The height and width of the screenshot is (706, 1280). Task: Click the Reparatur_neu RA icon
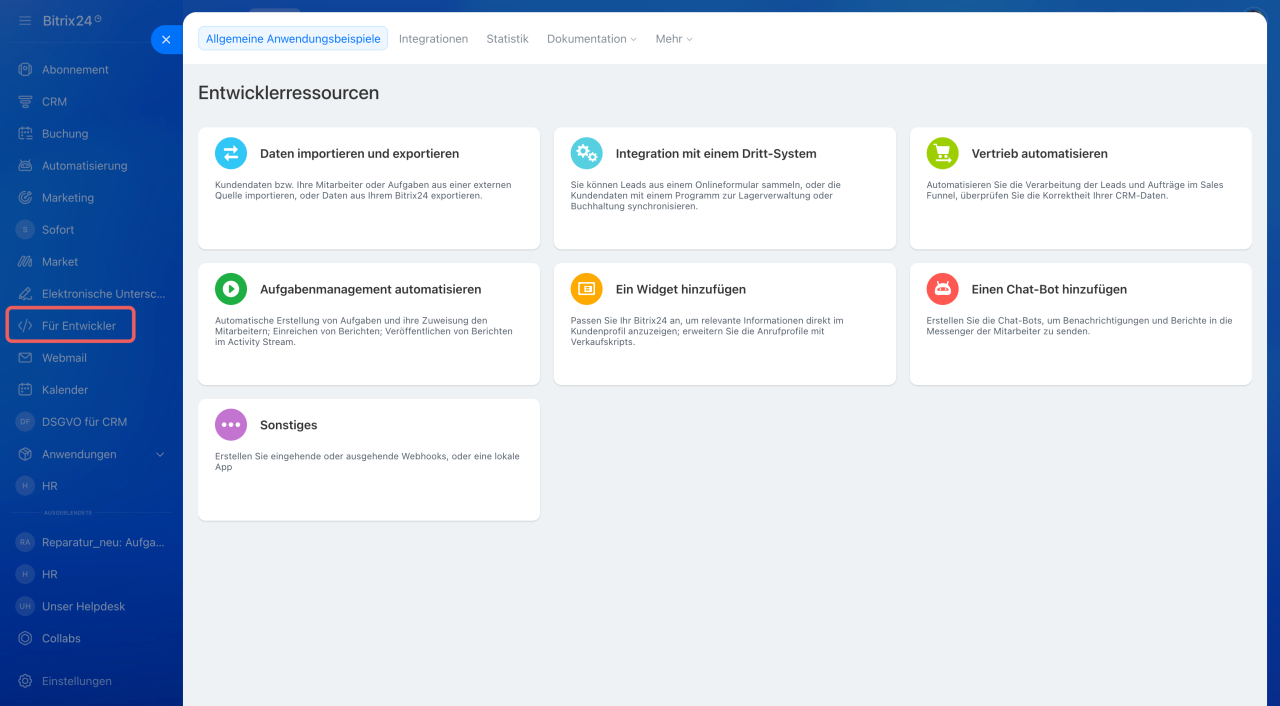(25, 542)
